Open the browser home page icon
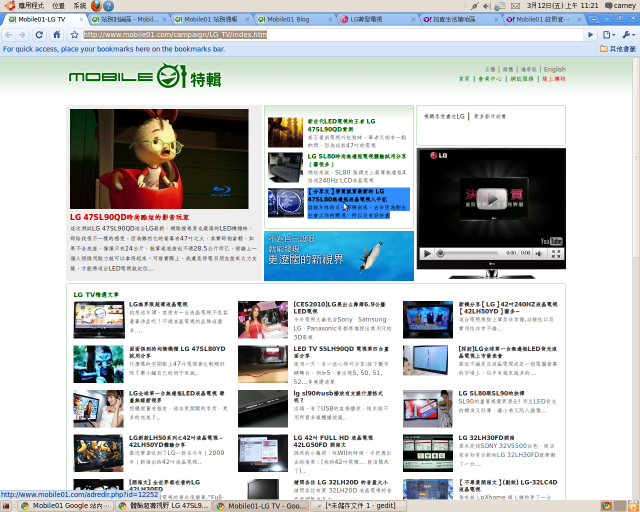Screen dimensions: 640x512 click(x=57, y=35)
